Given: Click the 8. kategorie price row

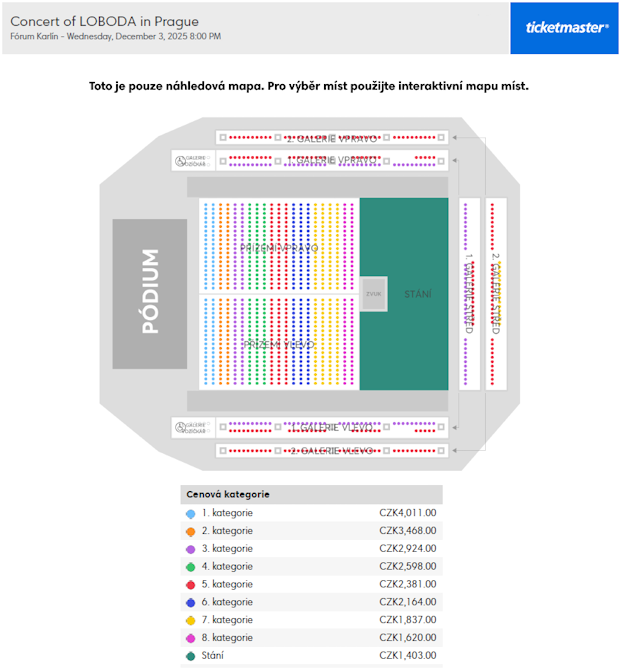Looking at the screenshot, I should [311, 638].
